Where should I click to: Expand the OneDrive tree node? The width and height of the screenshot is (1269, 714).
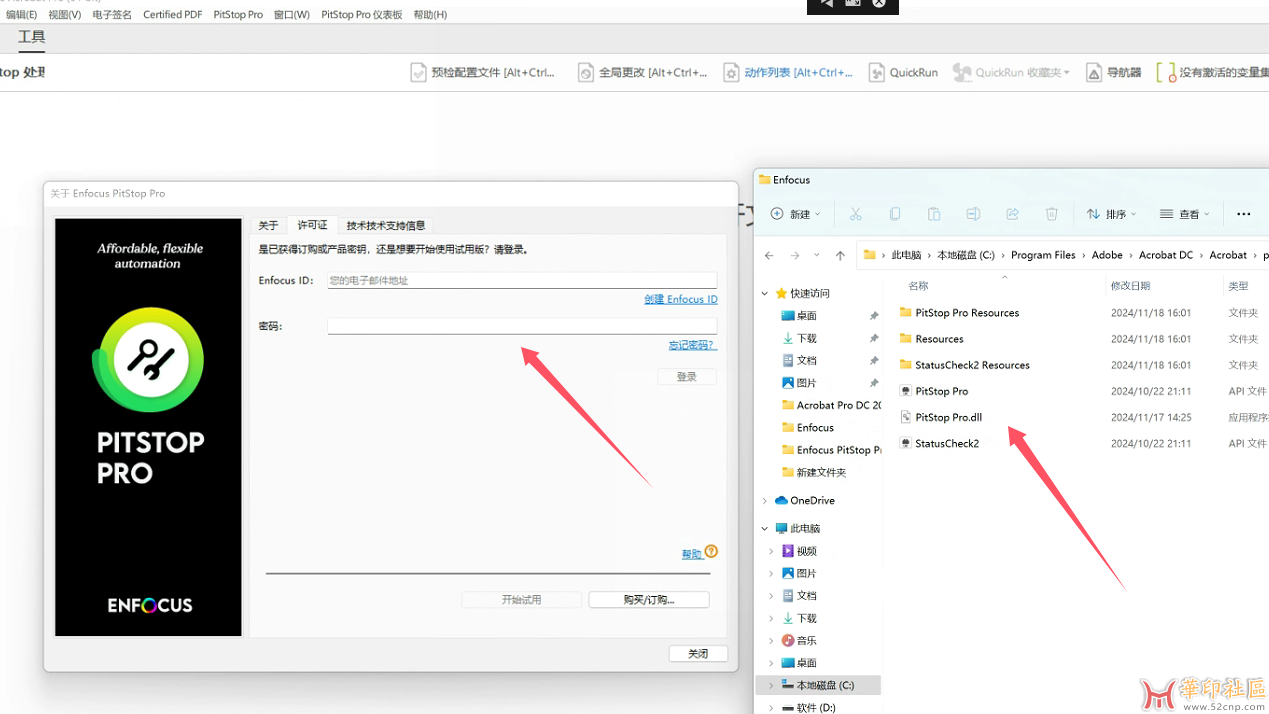pos(765,500)
